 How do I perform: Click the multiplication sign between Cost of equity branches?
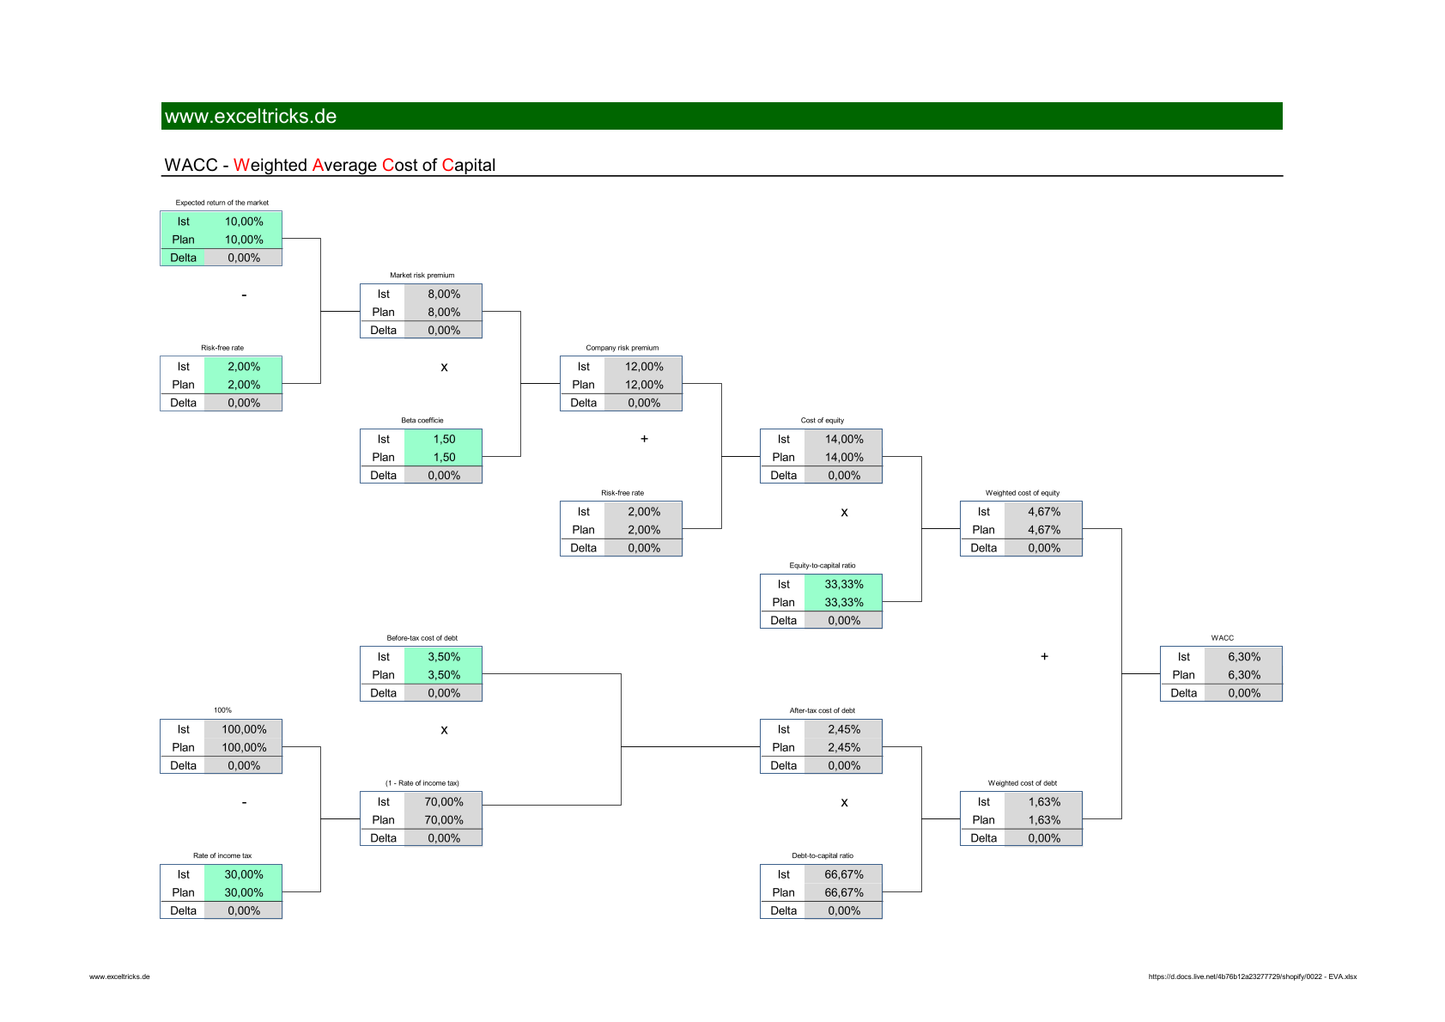pos(844,512)
